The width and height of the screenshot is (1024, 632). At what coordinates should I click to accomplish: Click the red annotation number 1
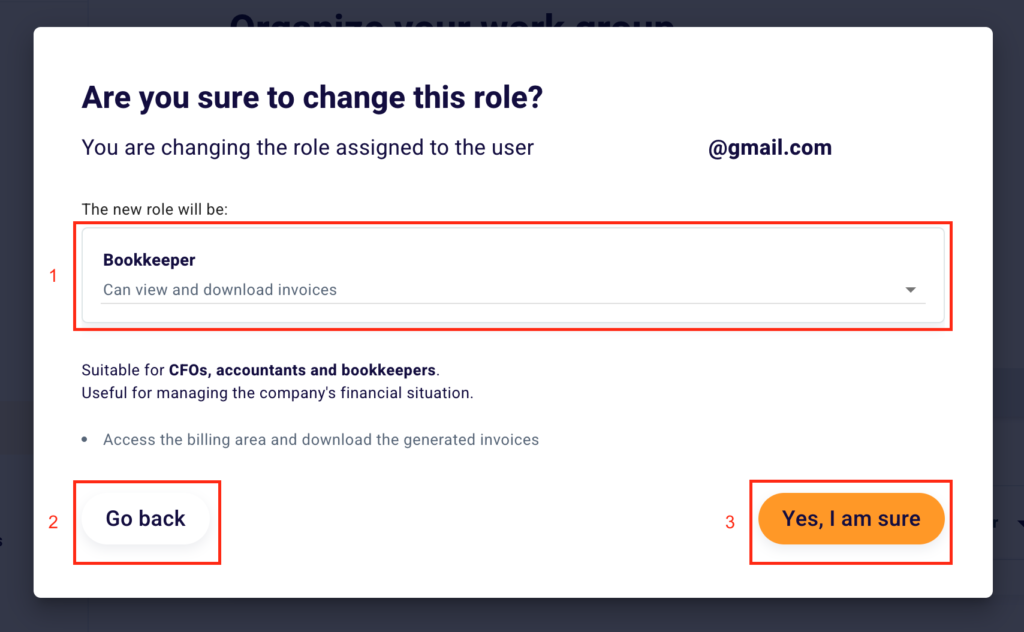click(54, 276)
